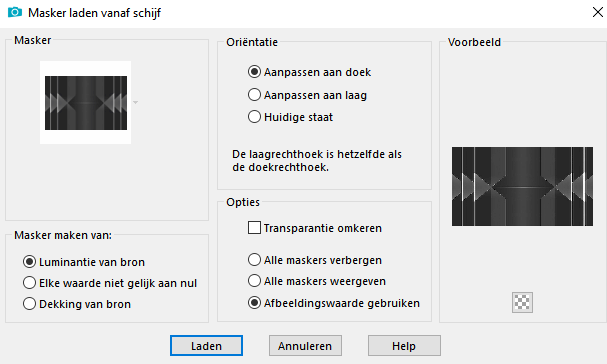The width and height of the screenshot is (607, 364).
Task: Click the PaintShop Pro camera icon in title bar
Action: 15,12
